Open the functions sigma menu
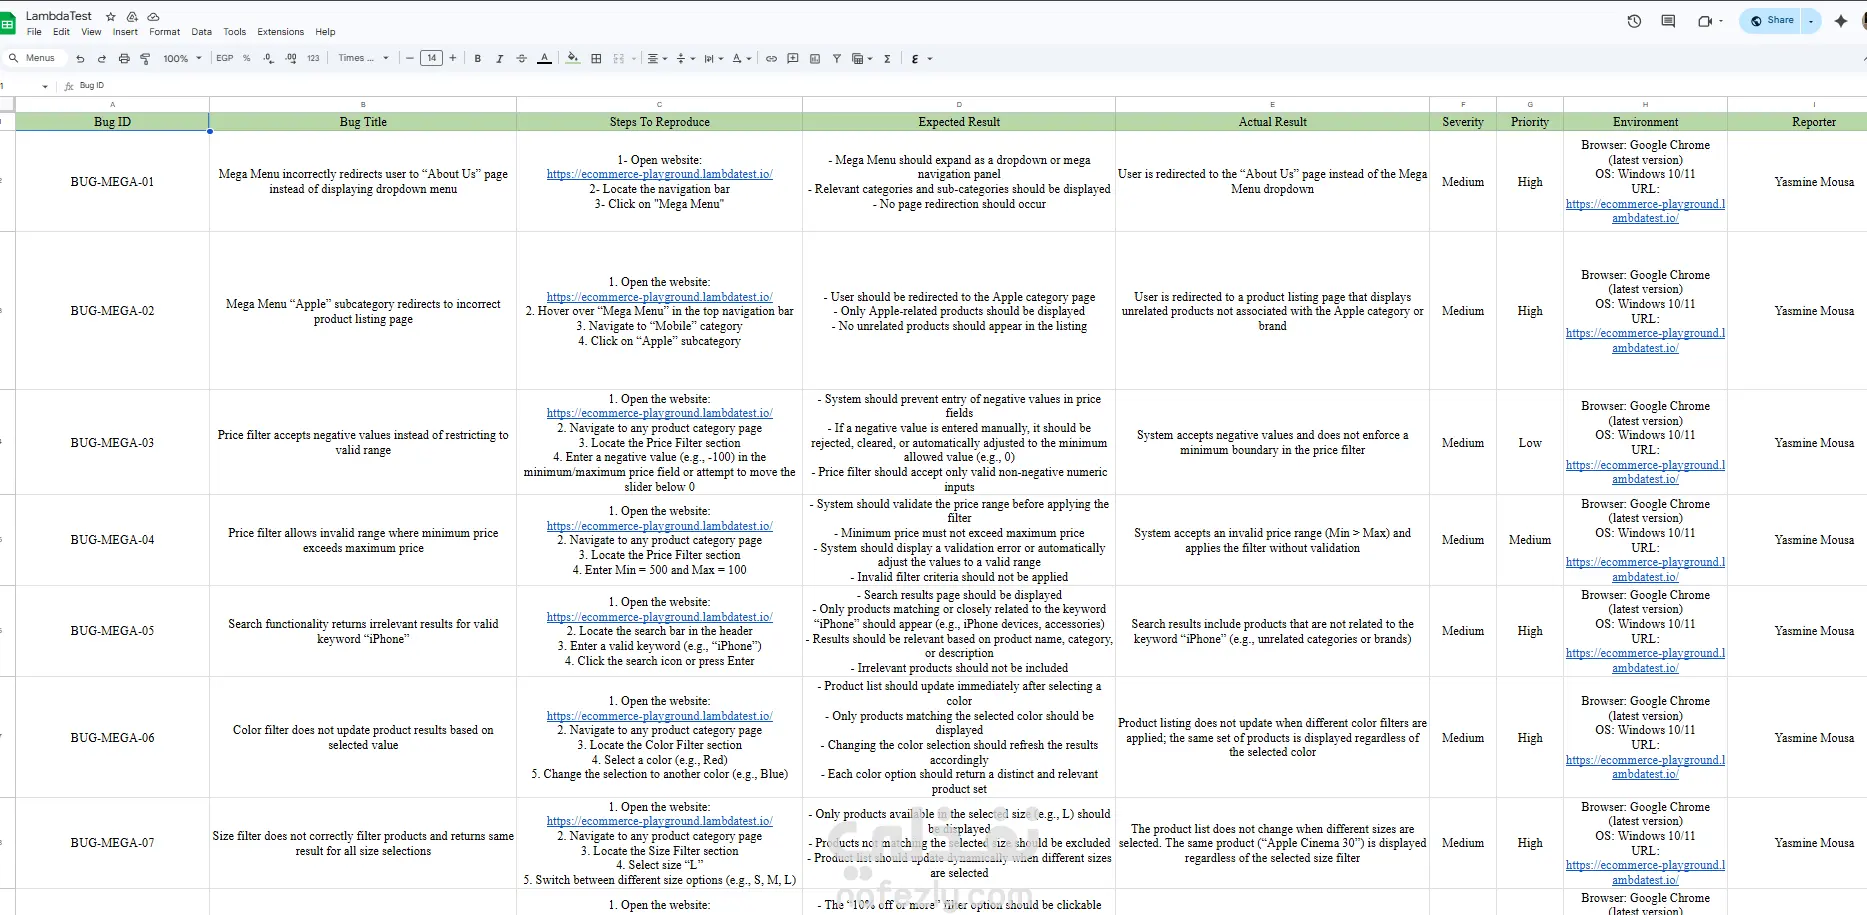 (887, 59)
